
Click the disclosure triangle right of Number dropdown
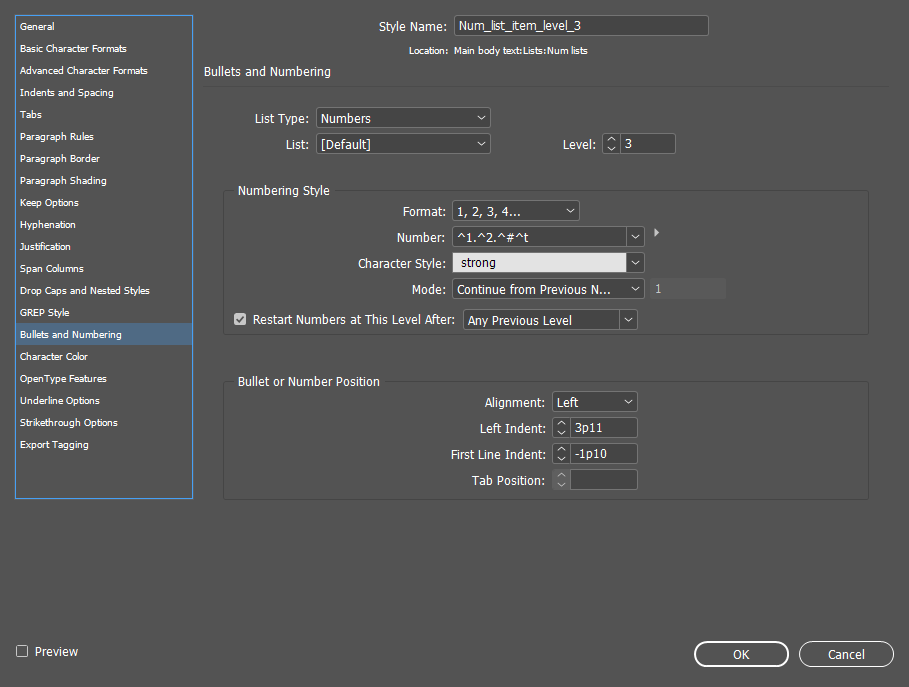click(656, 232)
